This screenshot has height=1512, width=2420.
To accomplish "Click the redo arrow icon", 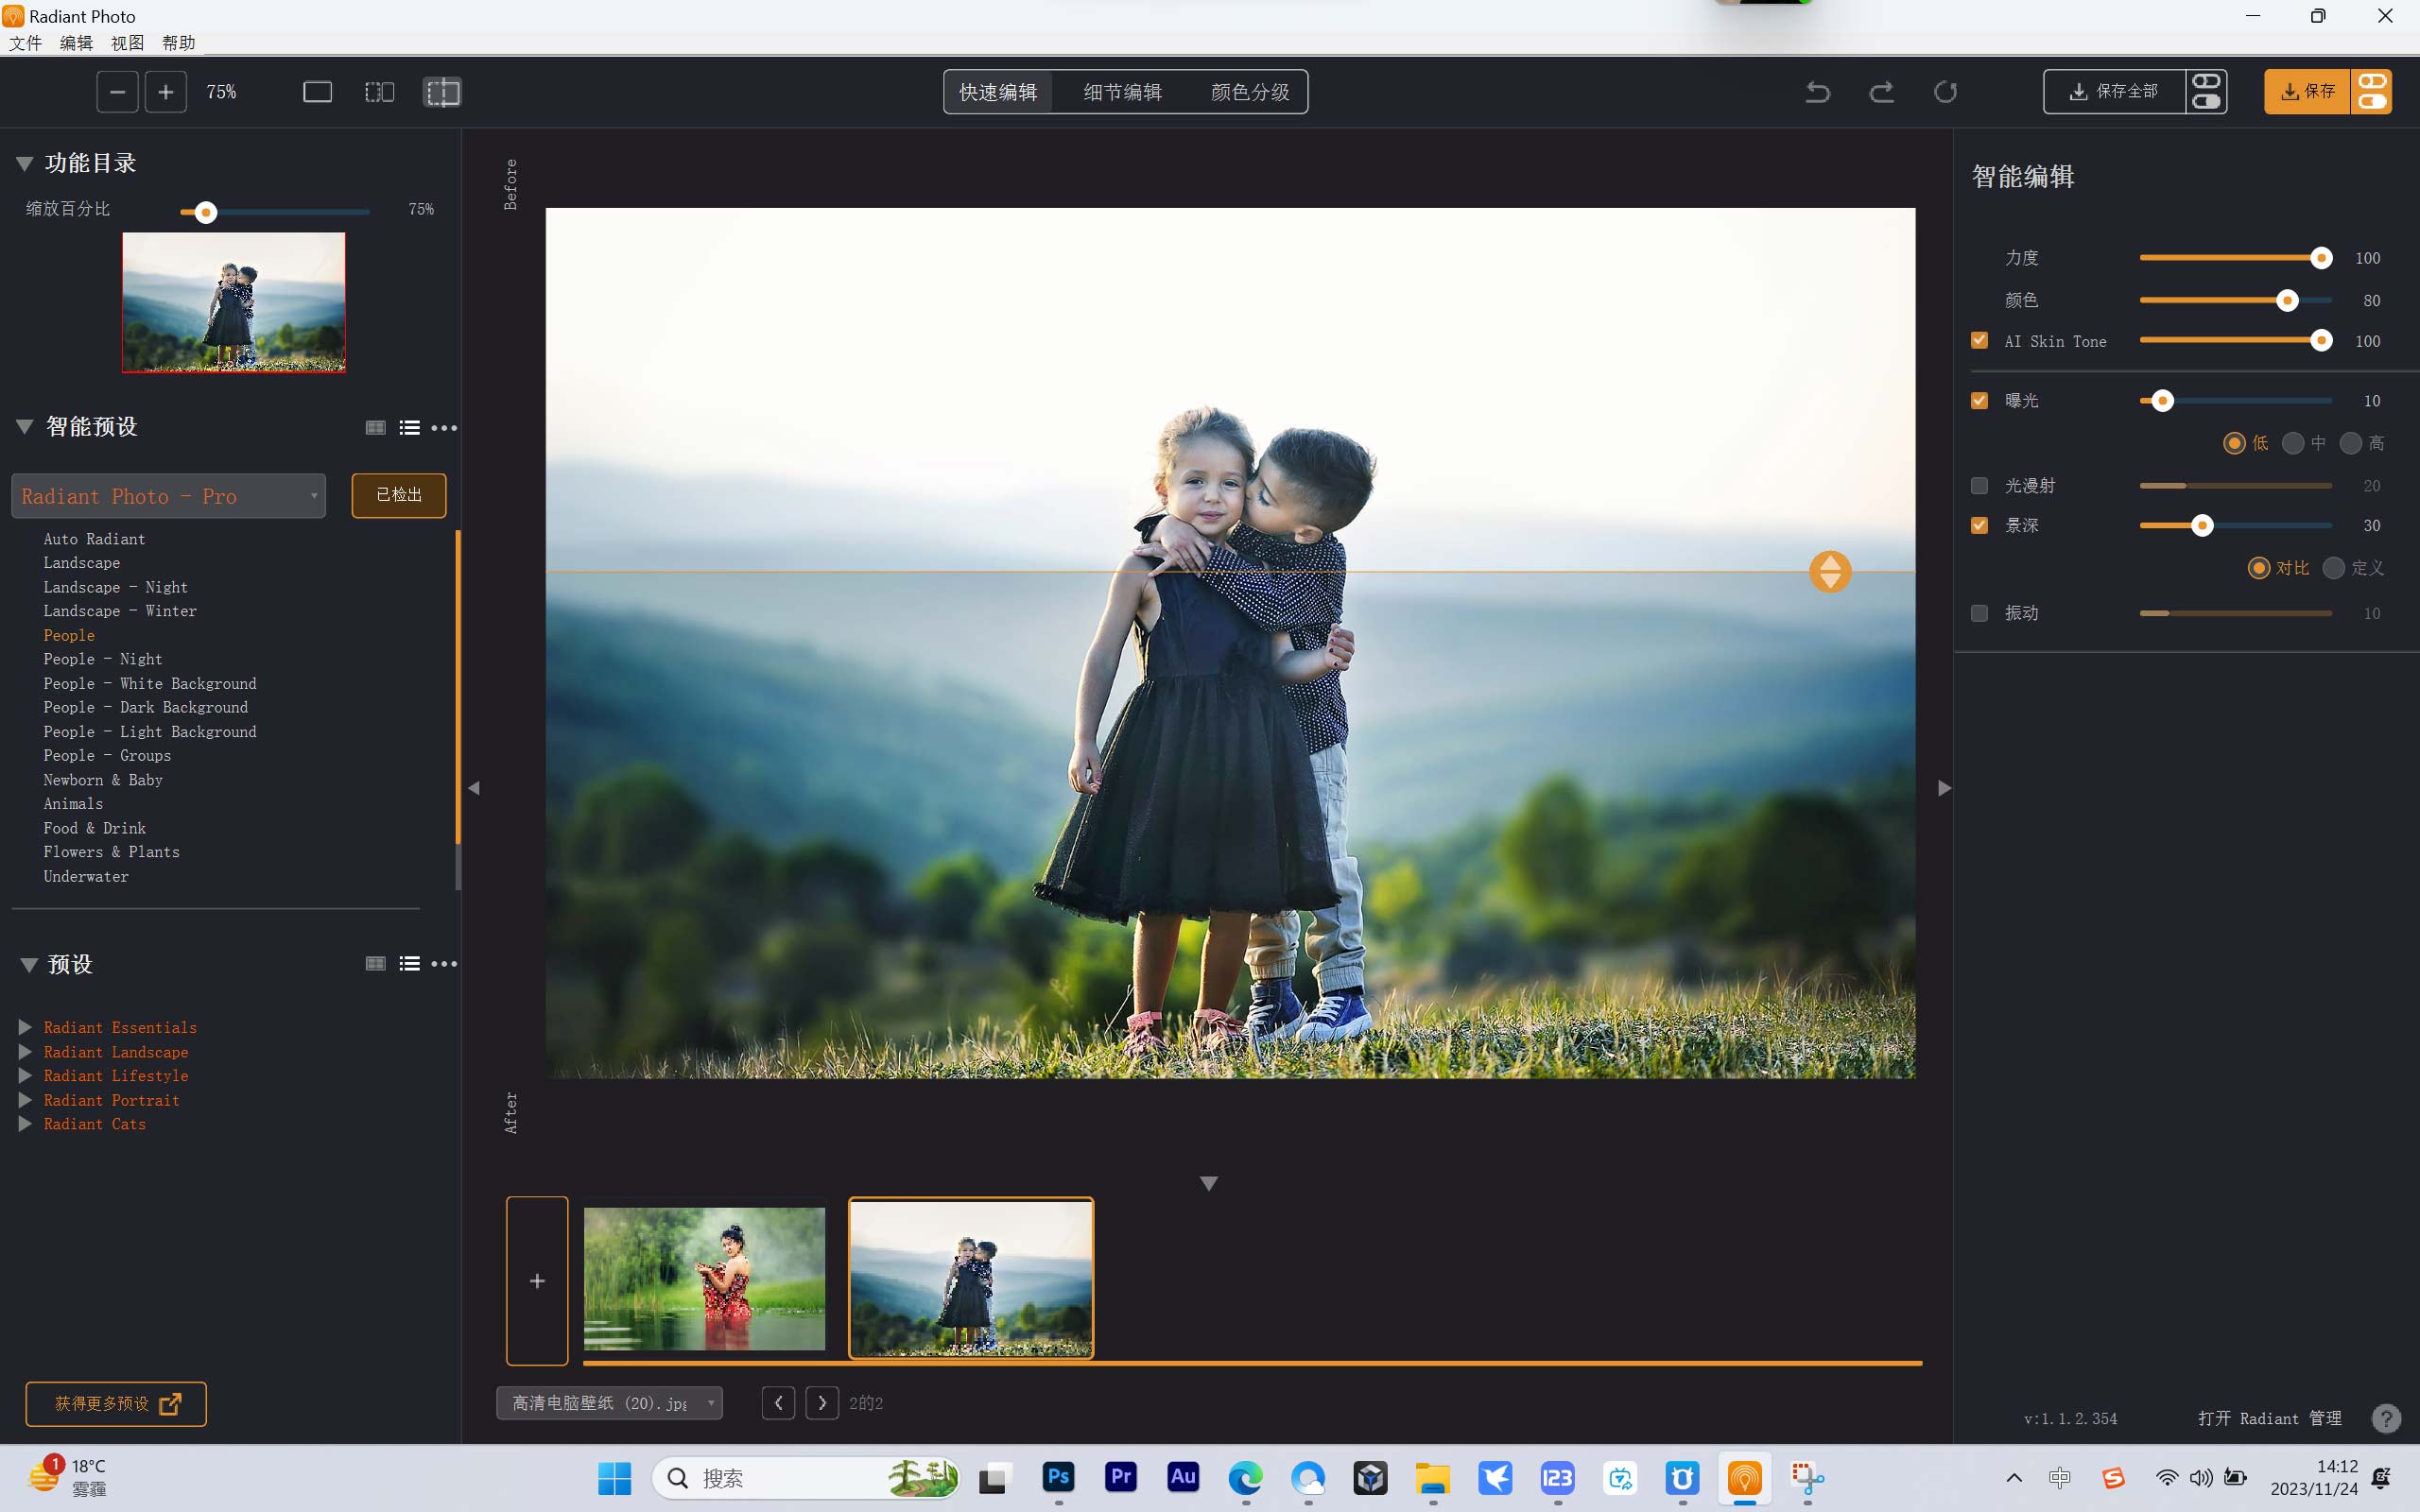I will (x=1881, y=92).
